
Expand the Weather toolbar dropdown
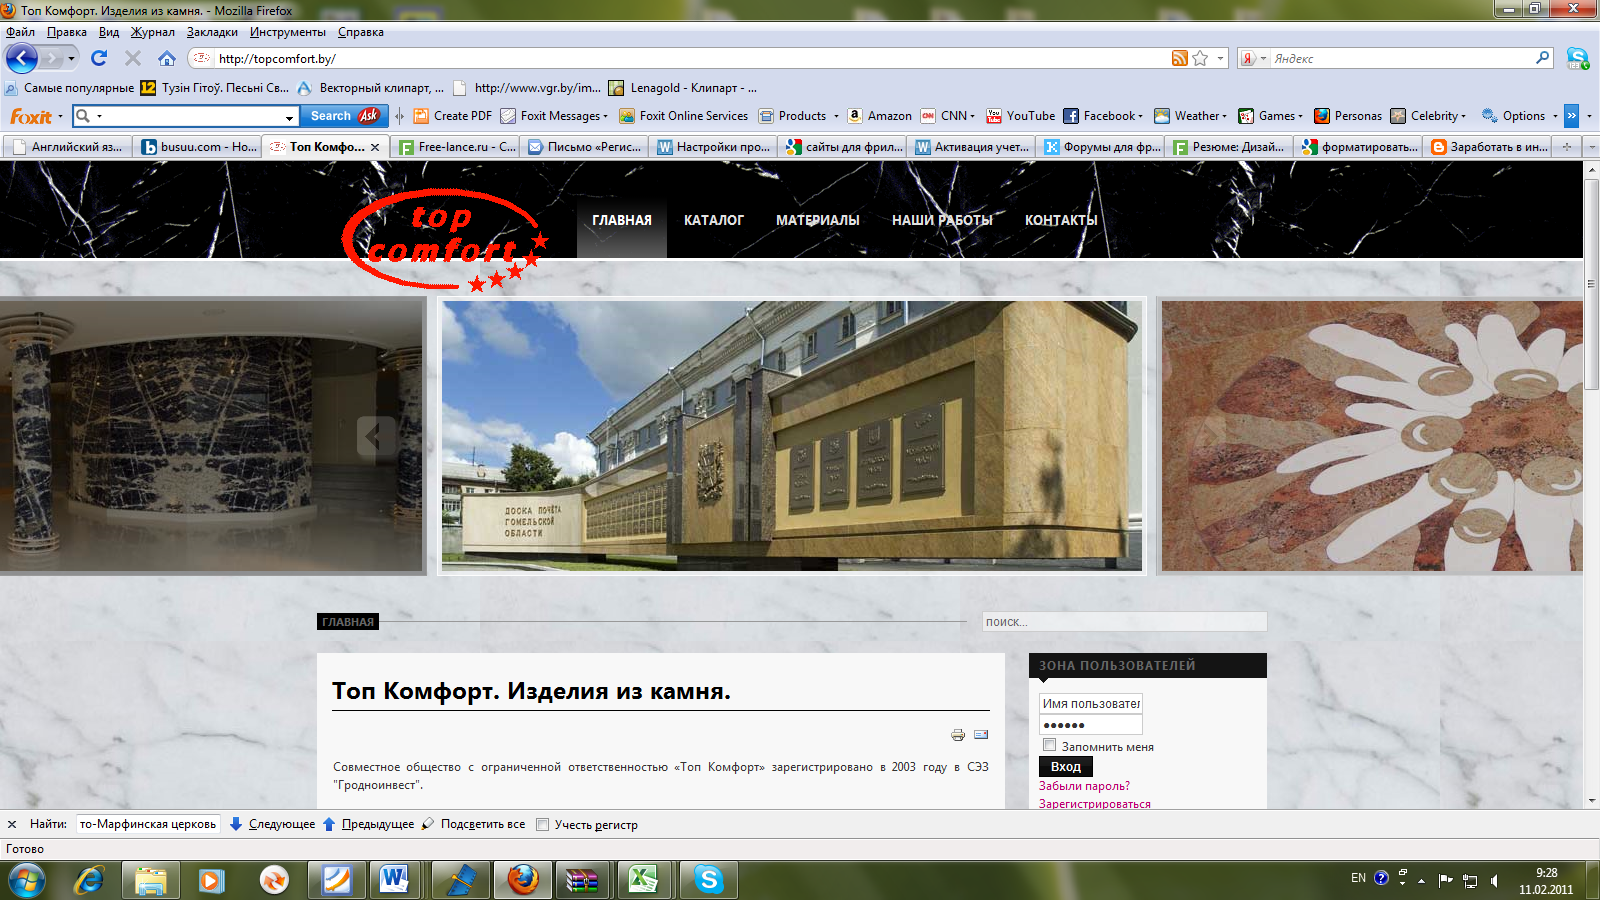1224,116
